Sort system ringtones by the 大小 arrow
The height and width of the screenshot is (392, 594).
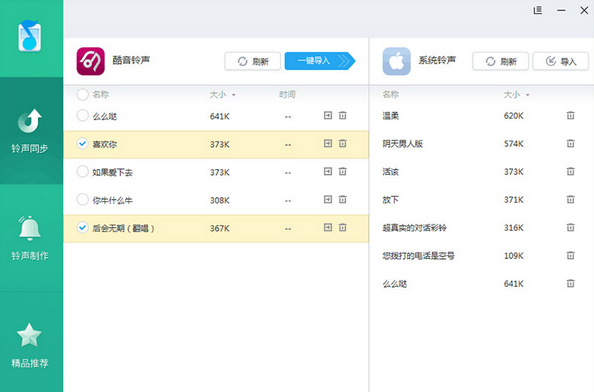[x=527, y=95]
